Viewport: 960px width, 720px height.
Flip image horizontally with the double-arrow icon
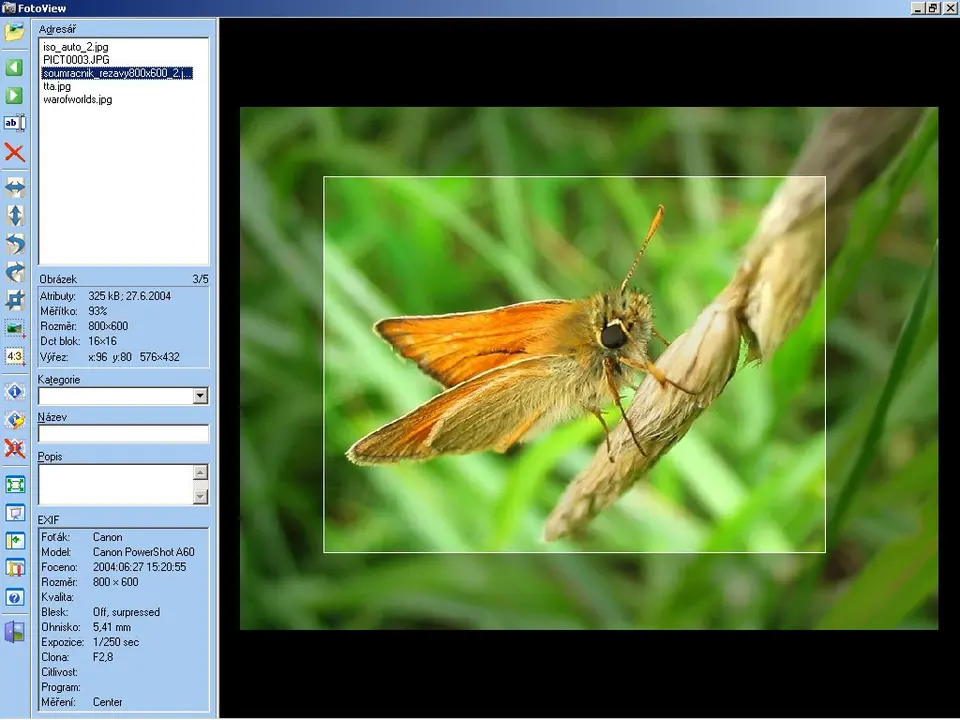14,187
